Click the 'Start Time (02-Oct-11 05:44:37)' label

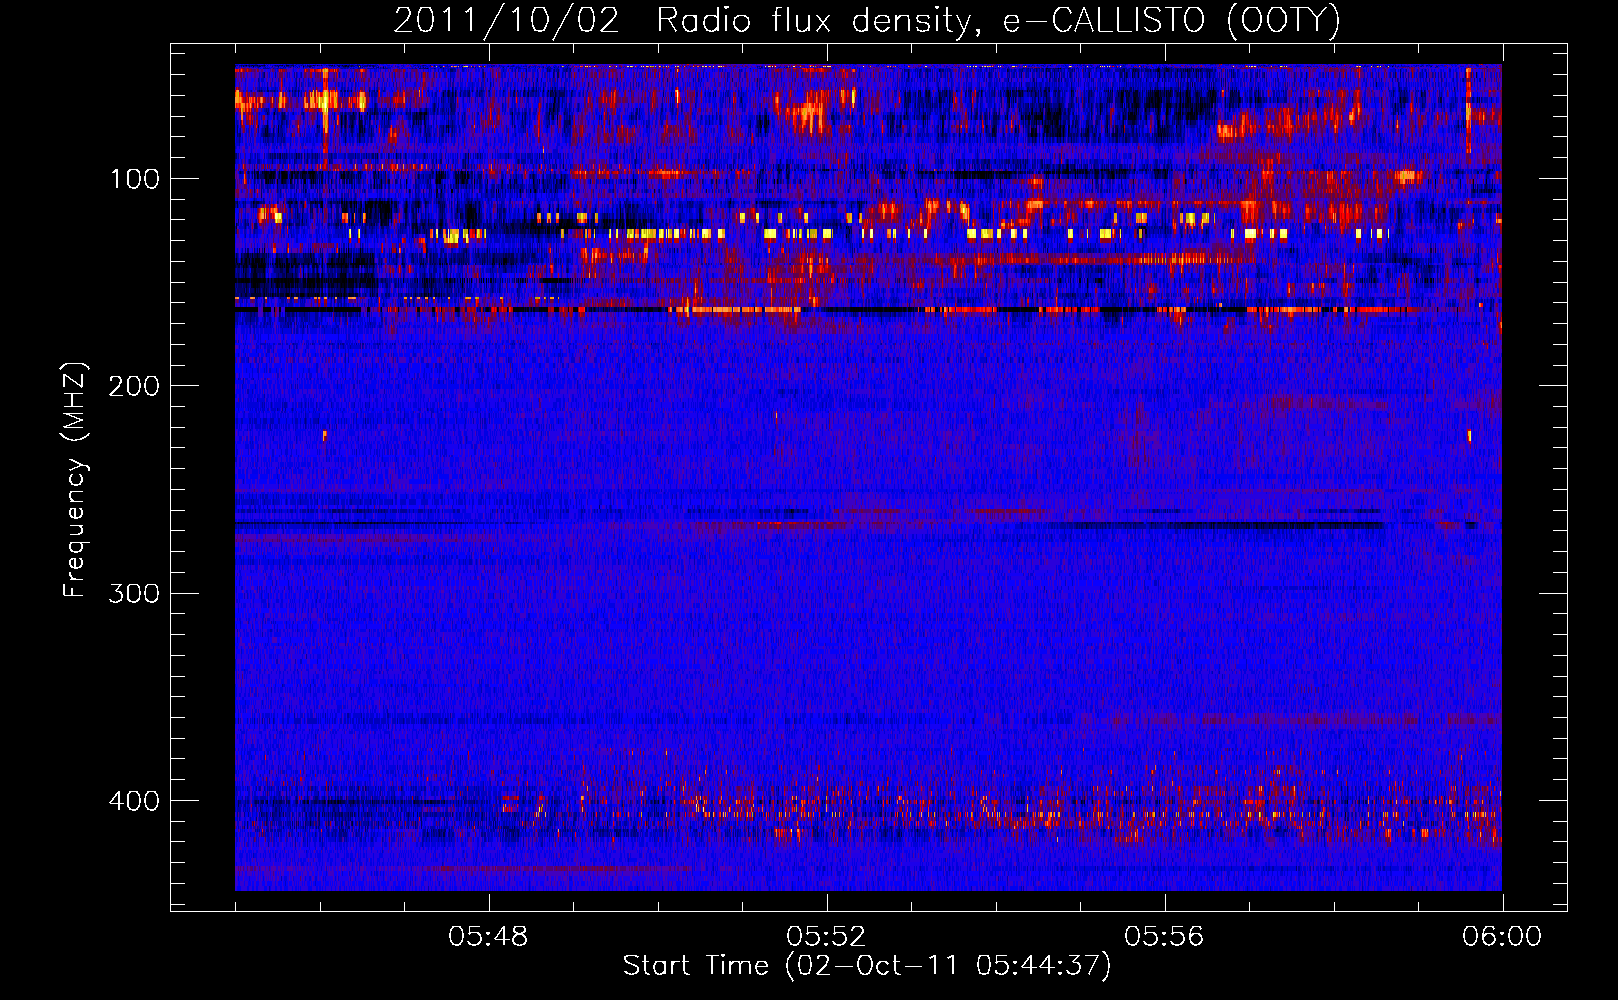coord(867,966)
